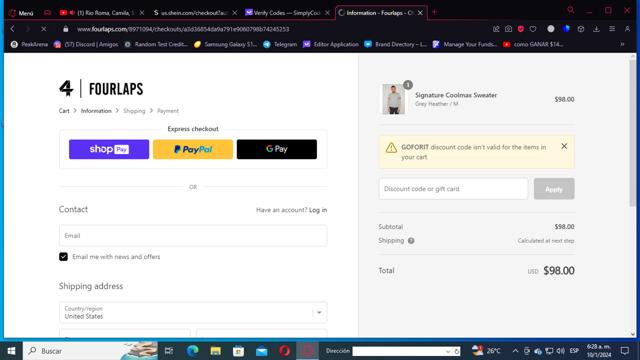The height and width of the screenshot is (360, 640).
Task: Open the profile account icon
Action: click(627, 29)
